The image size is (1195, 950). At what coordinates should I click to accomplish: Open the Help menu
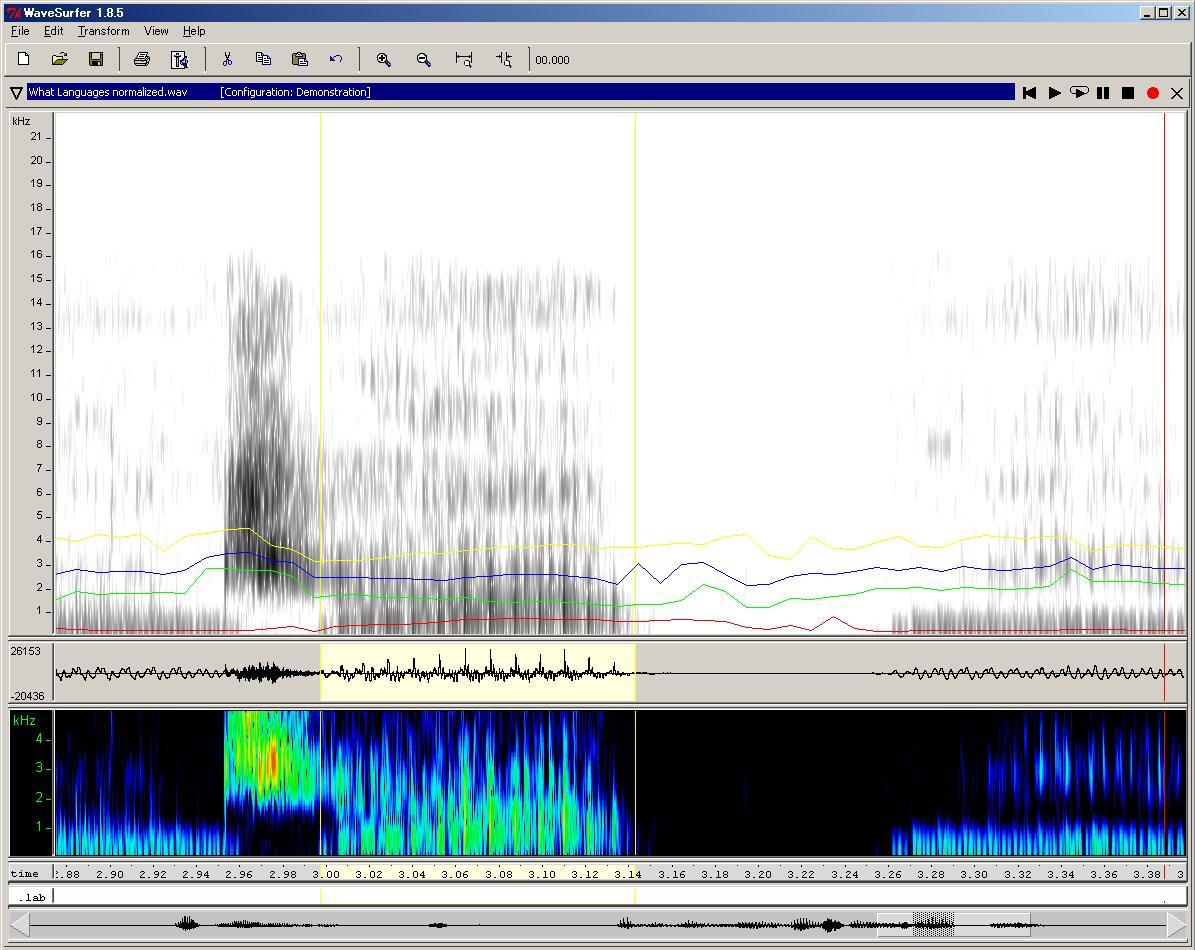click(x=194, y=31)
